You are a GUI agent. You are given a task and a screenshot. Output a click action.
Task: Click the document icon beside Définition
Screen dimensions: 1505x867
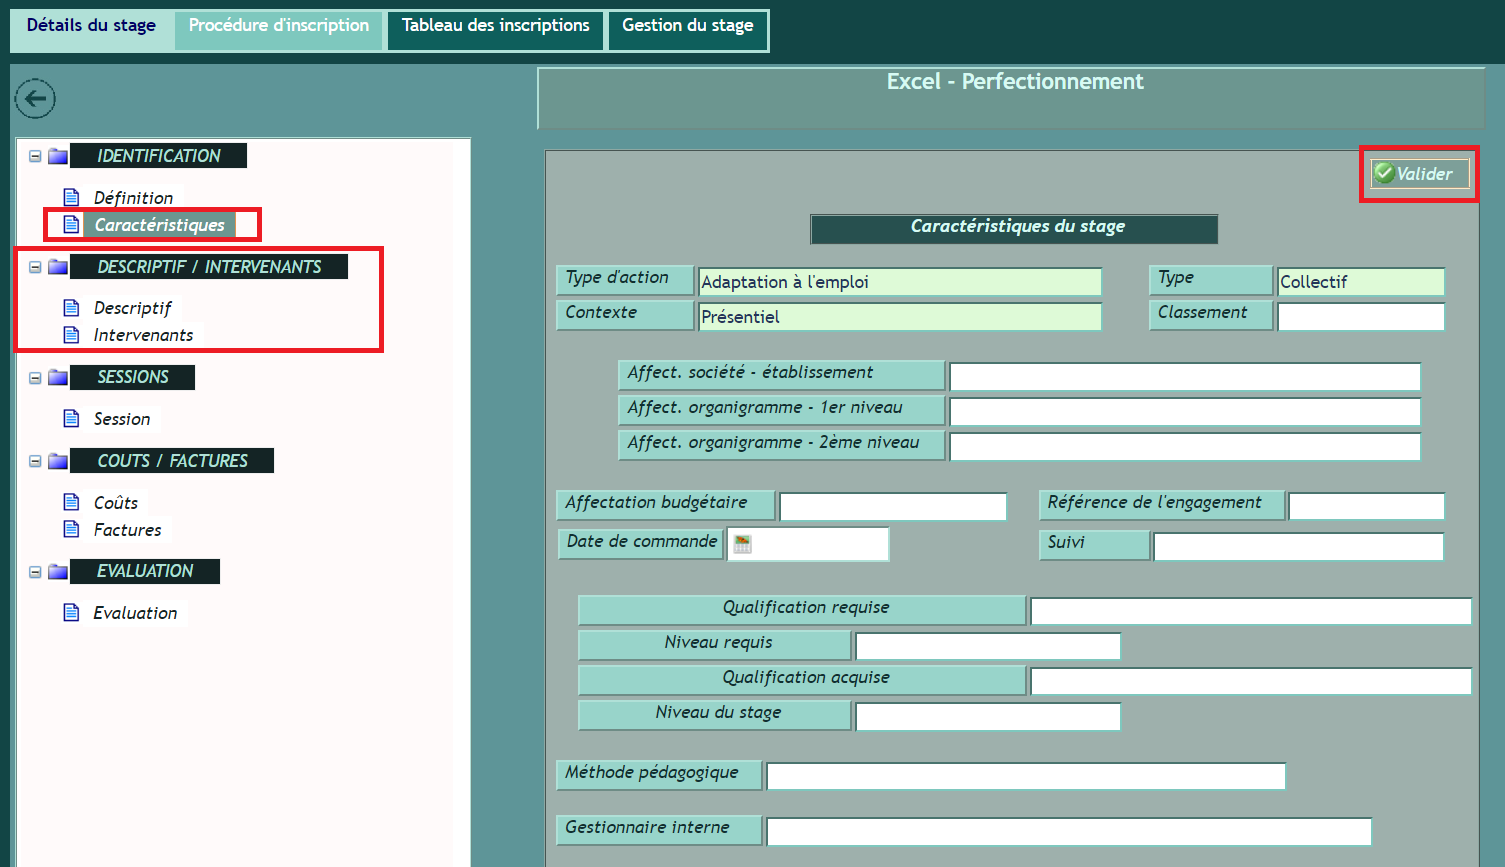point(71,197)
